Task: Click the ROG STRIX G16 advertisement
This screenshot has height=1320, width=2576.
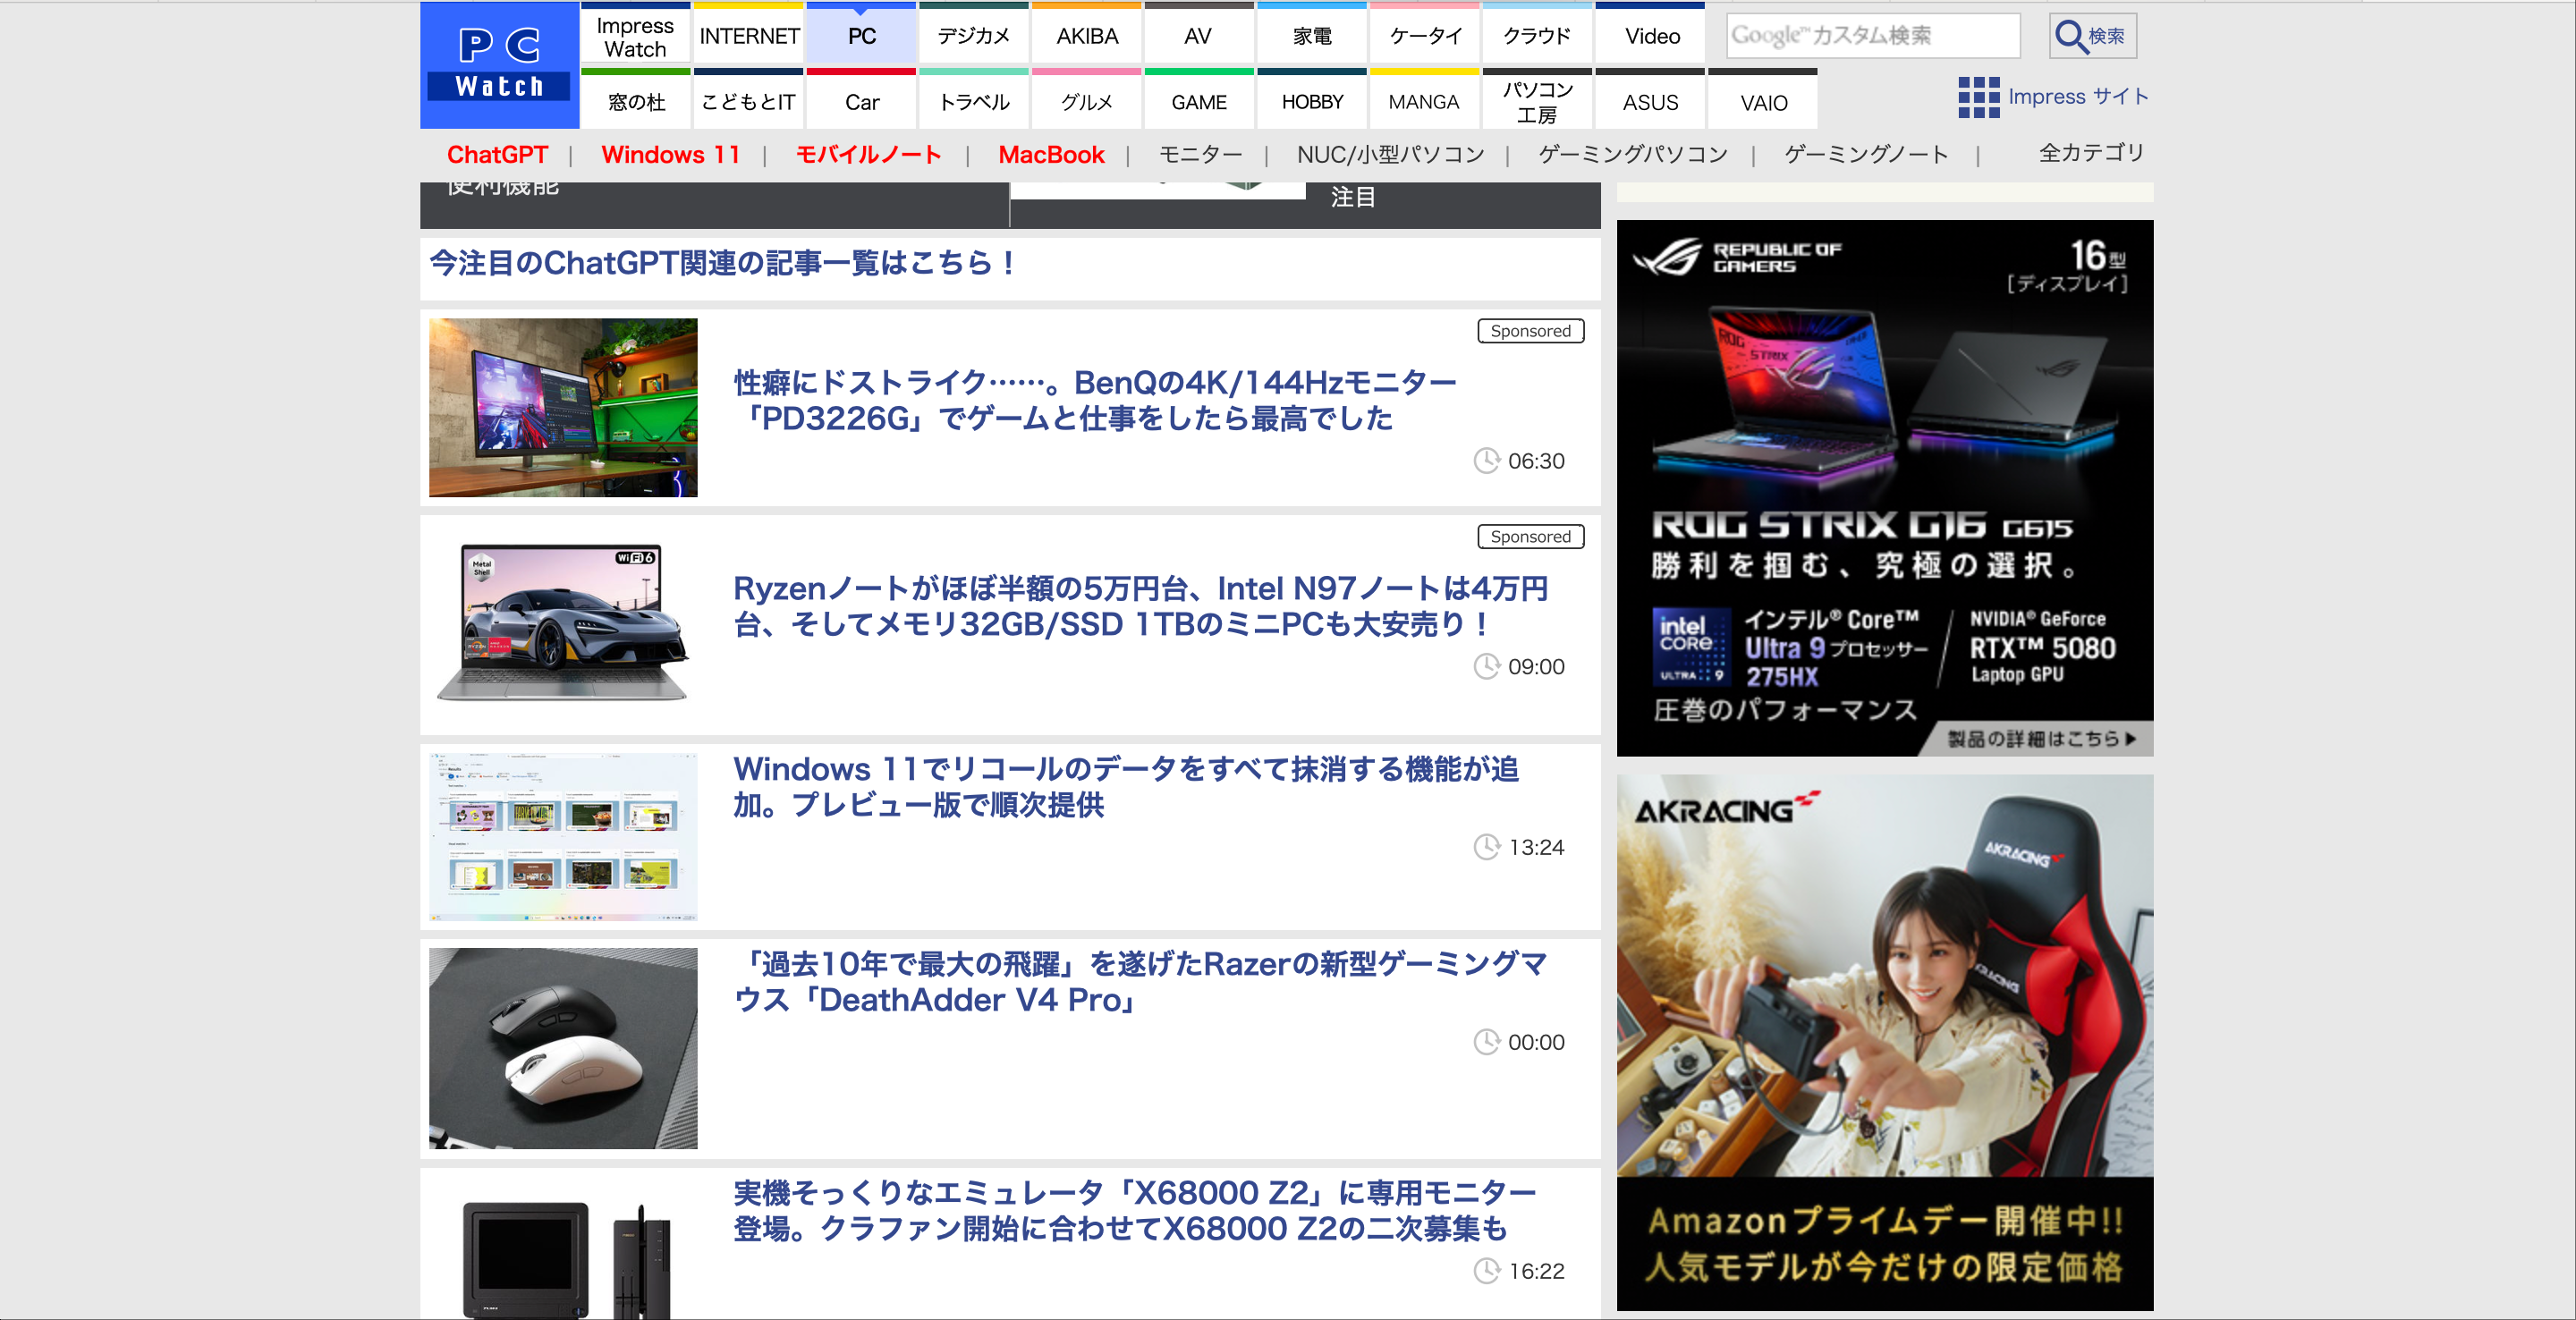Action: pos(1884,488)
